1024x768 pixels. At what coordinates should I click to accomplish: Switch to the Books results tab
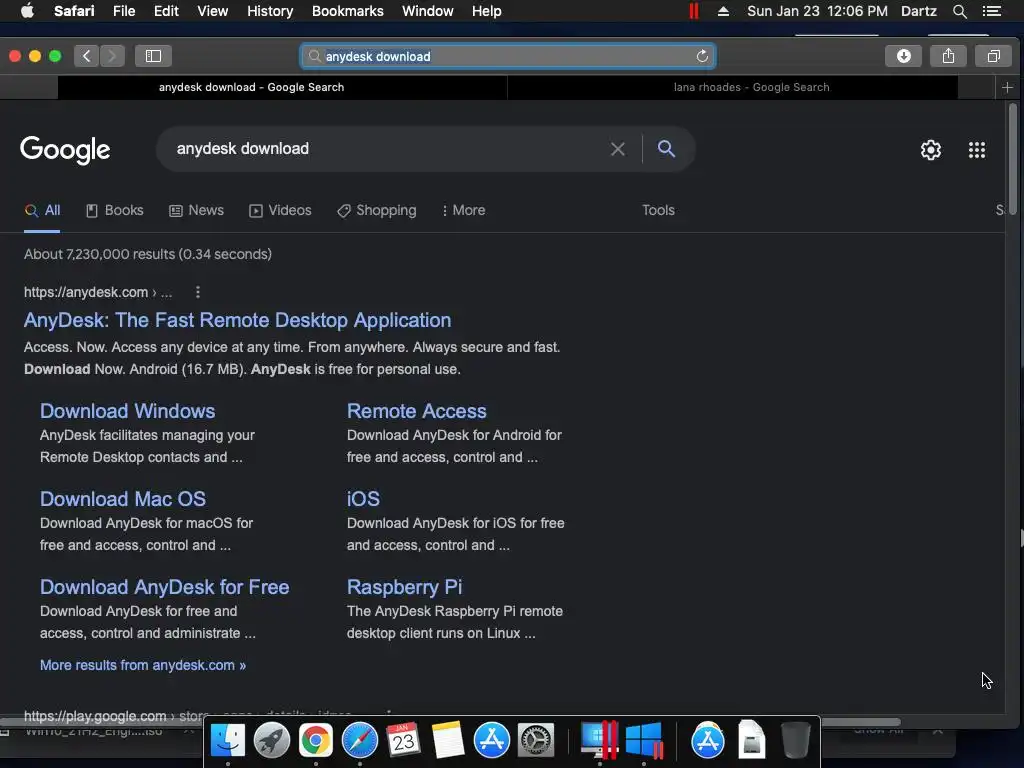[114, 210]
